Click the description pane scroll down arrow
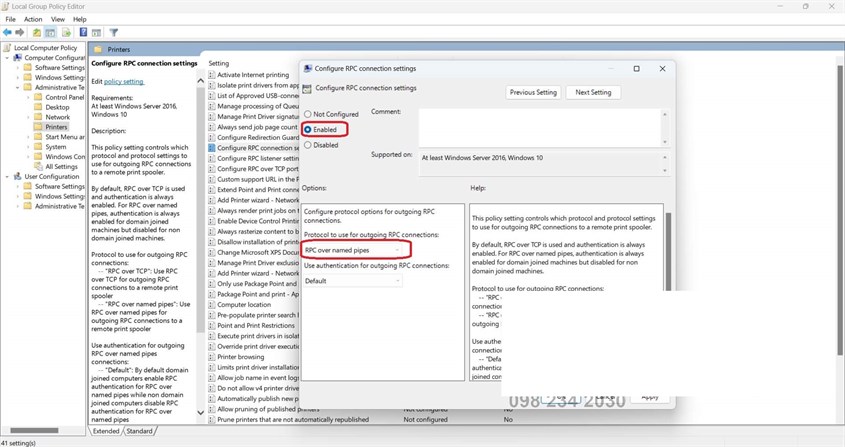The height and width of the screenshot is (447, 845). [x=200, y=413]
